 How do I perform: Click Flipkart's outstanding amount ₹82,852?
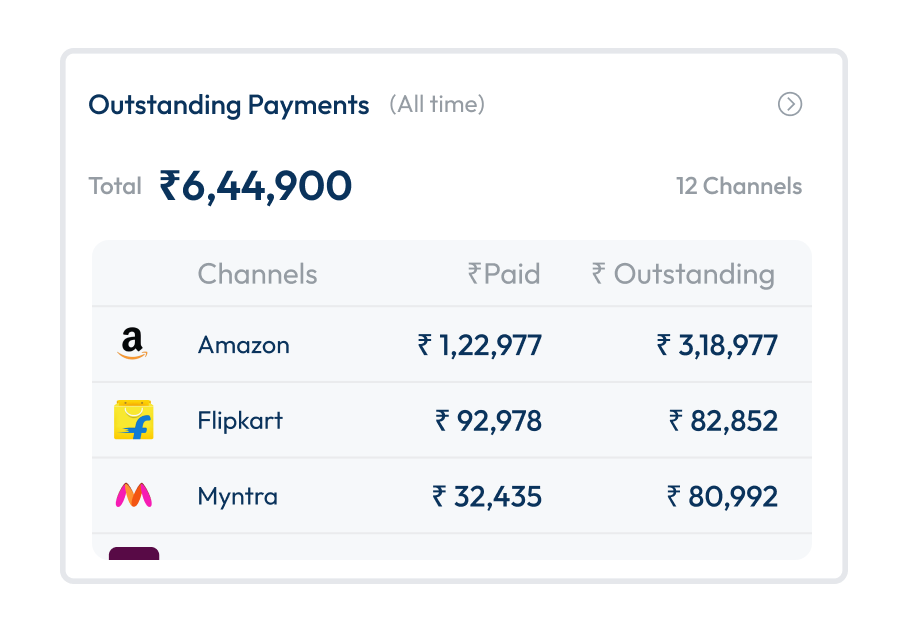click(x=723, y=420)
